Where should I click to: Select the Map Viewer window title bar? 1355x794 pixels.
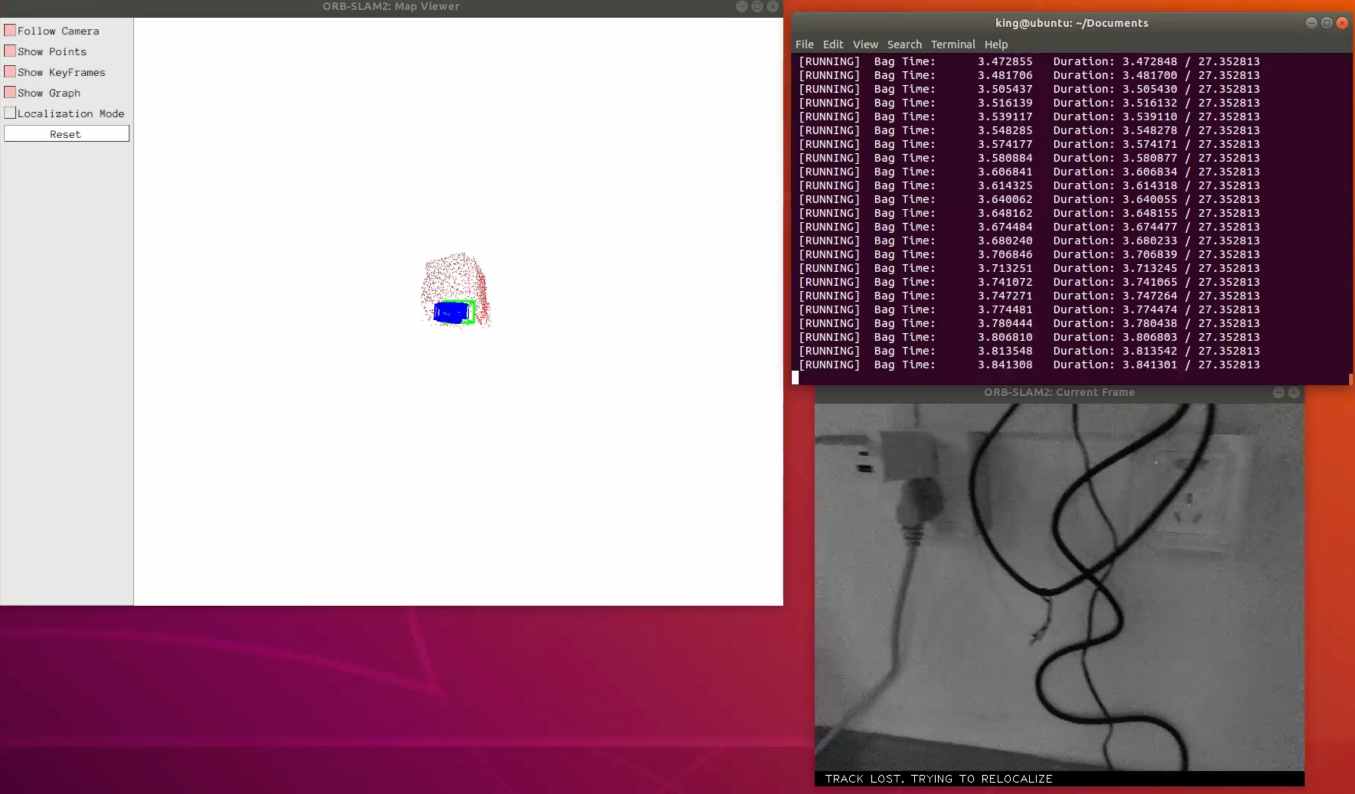tap(390, 6)
